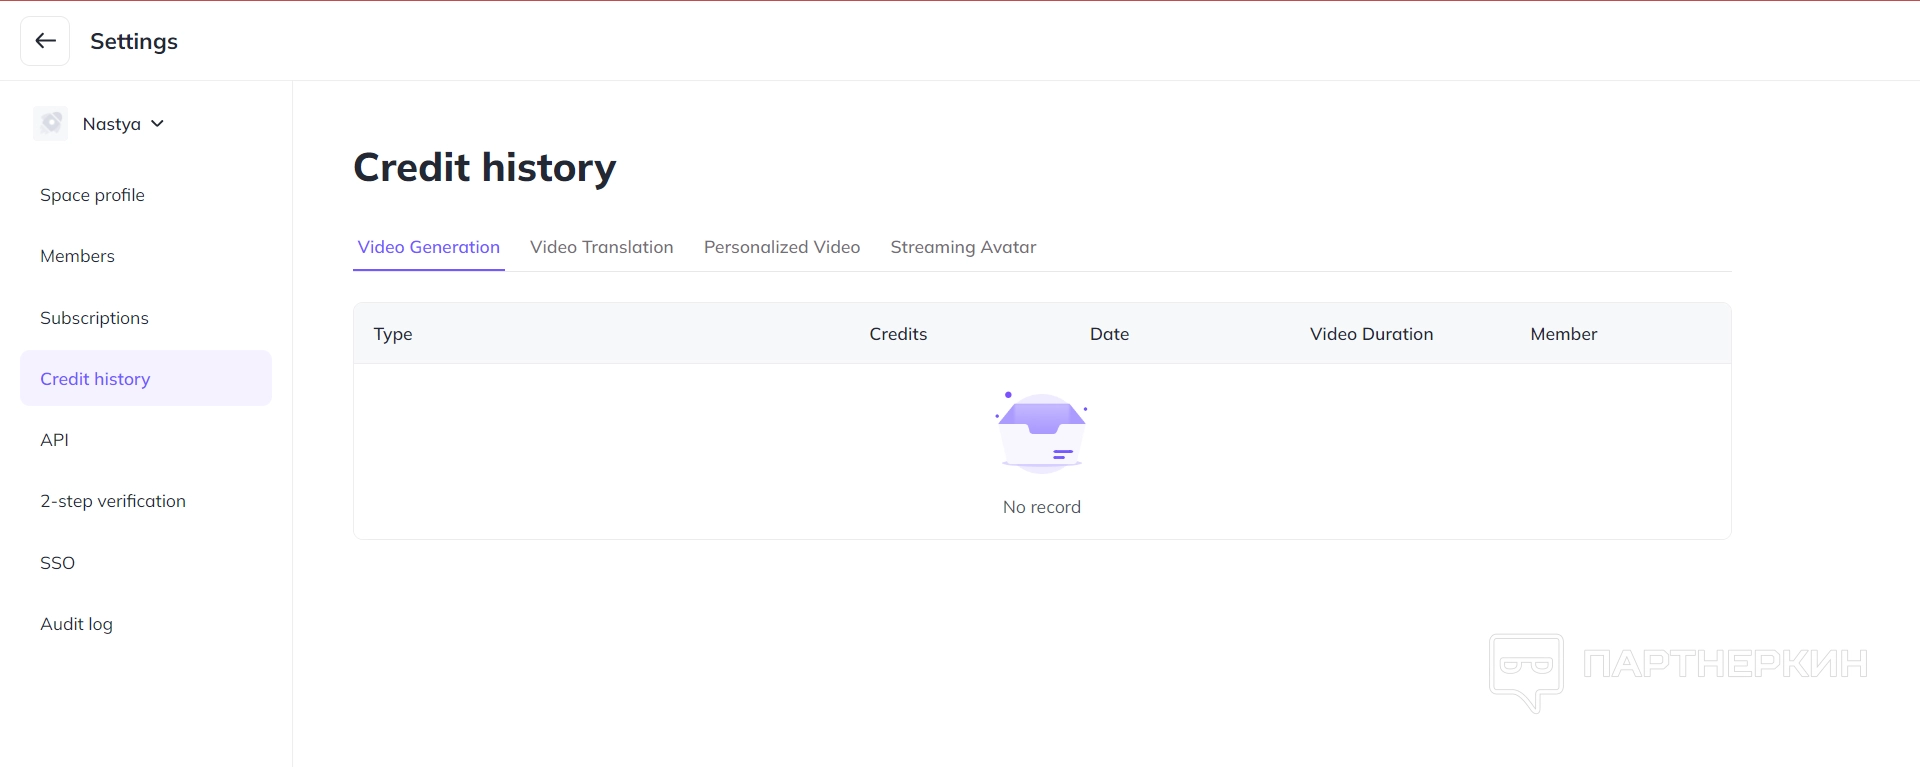Image resolution: width=1920 pixels, height=767 pixels.
Task: Click the Video Duration column header
Action: [x=1371, y=334]
